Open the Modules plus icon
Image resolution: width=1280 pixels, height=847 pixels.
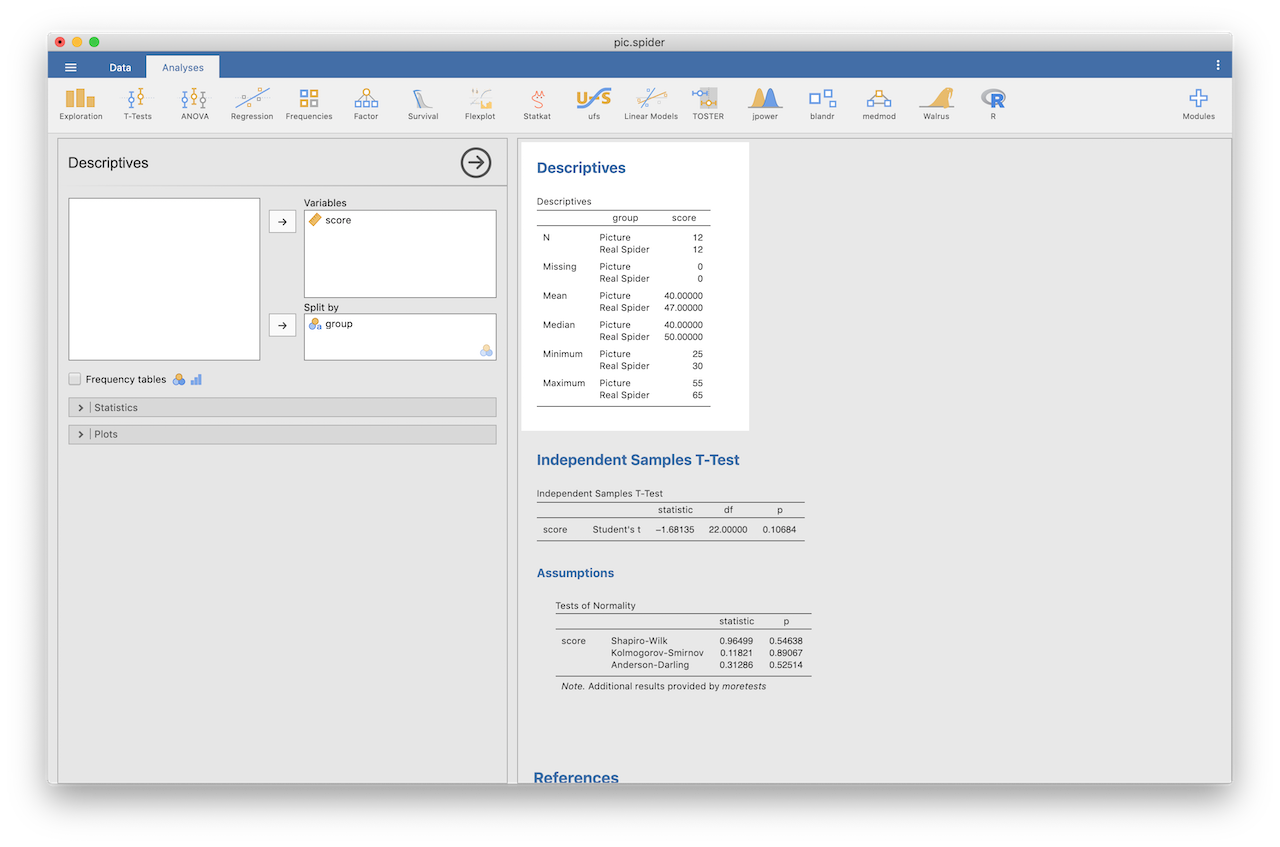[x=1198, y=103]
